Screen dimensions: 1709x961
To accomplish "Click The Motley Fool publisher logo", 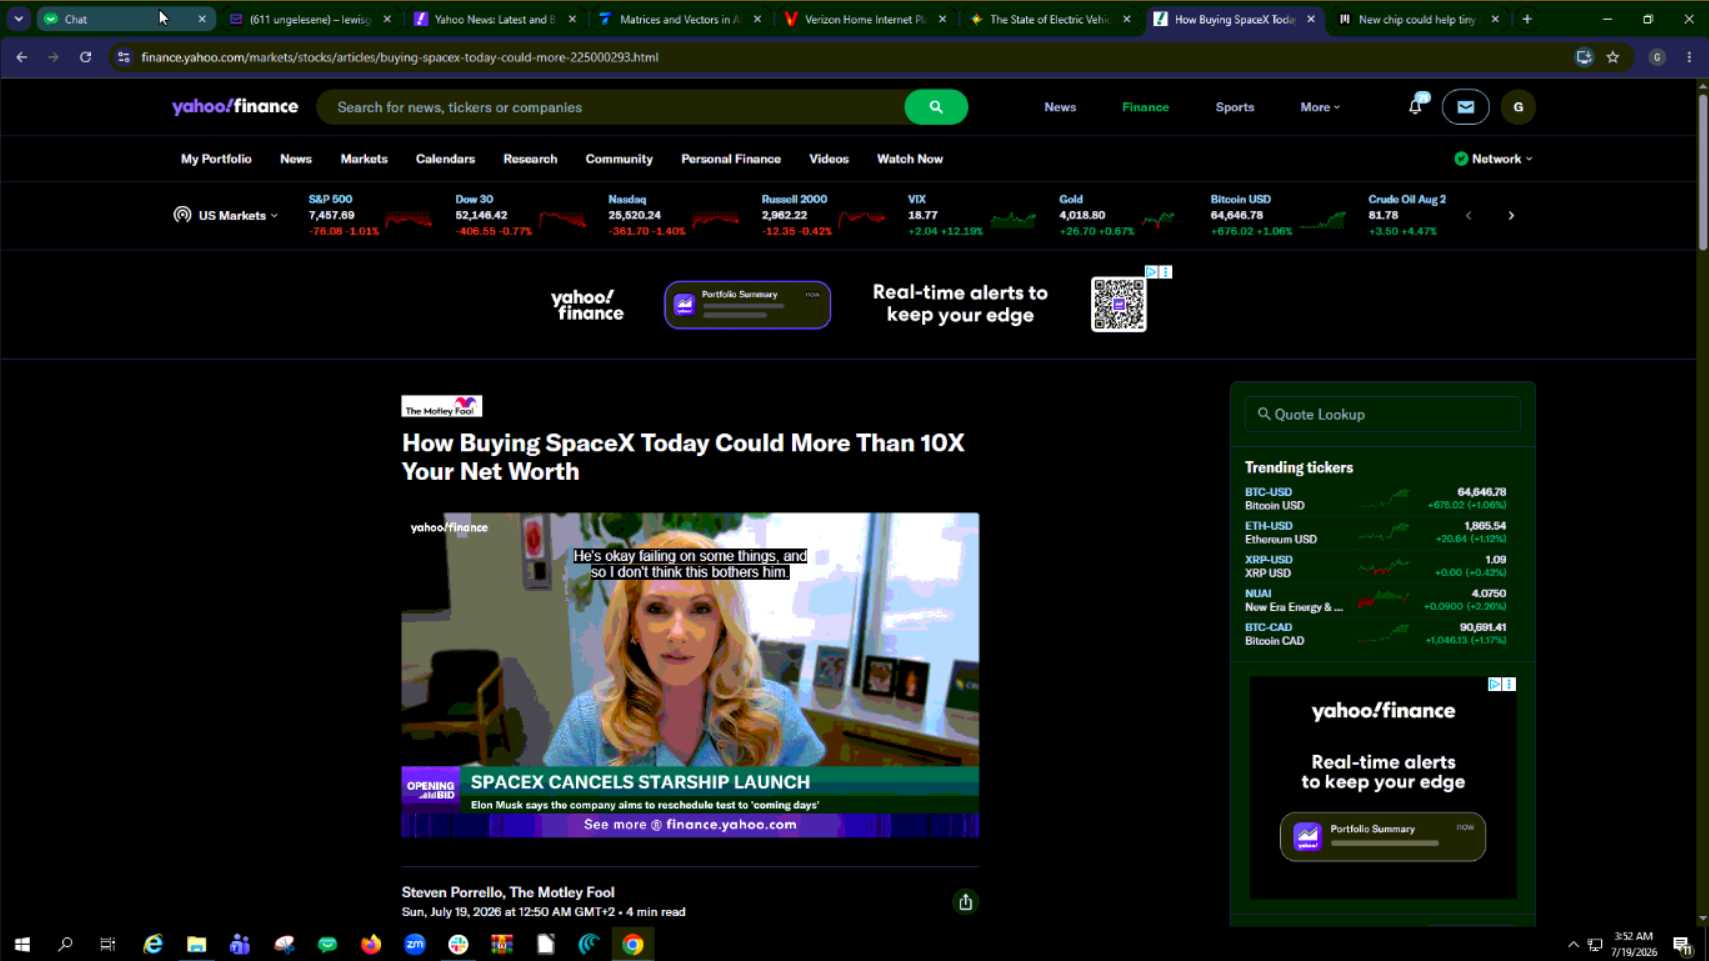I will (x=442, y=406).
